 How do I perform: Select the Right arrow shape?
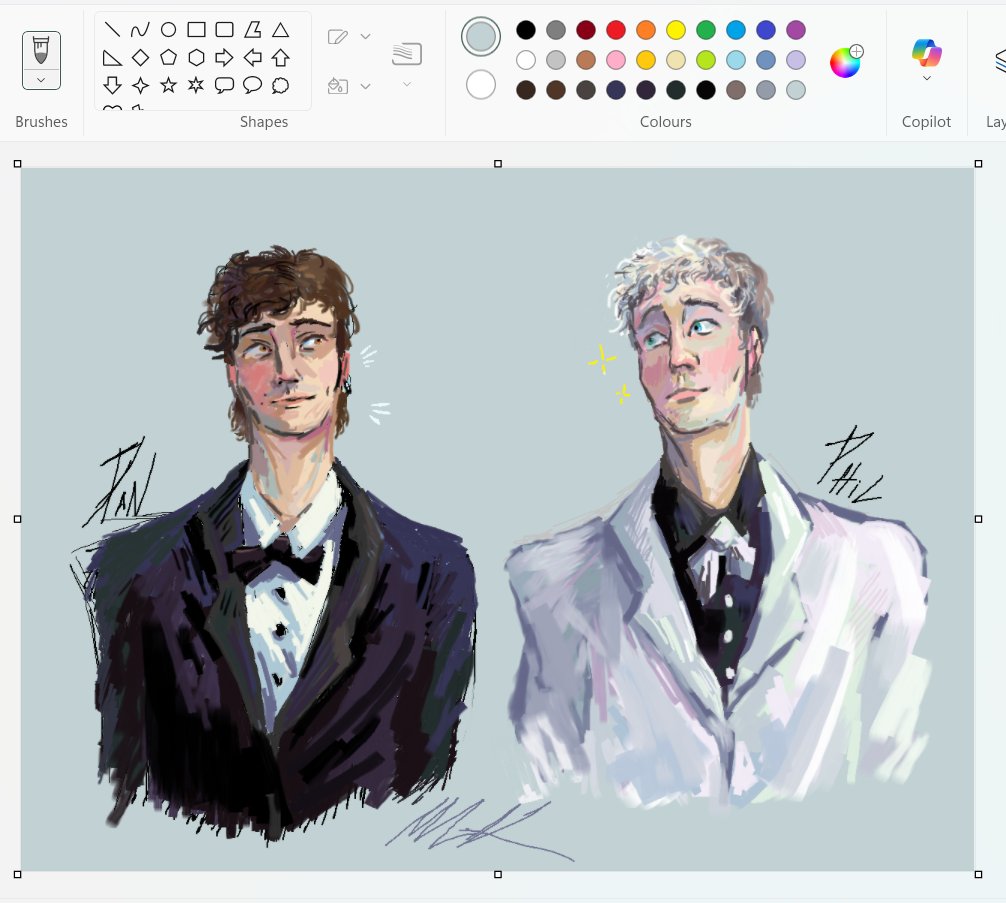(x=225, y=58)
